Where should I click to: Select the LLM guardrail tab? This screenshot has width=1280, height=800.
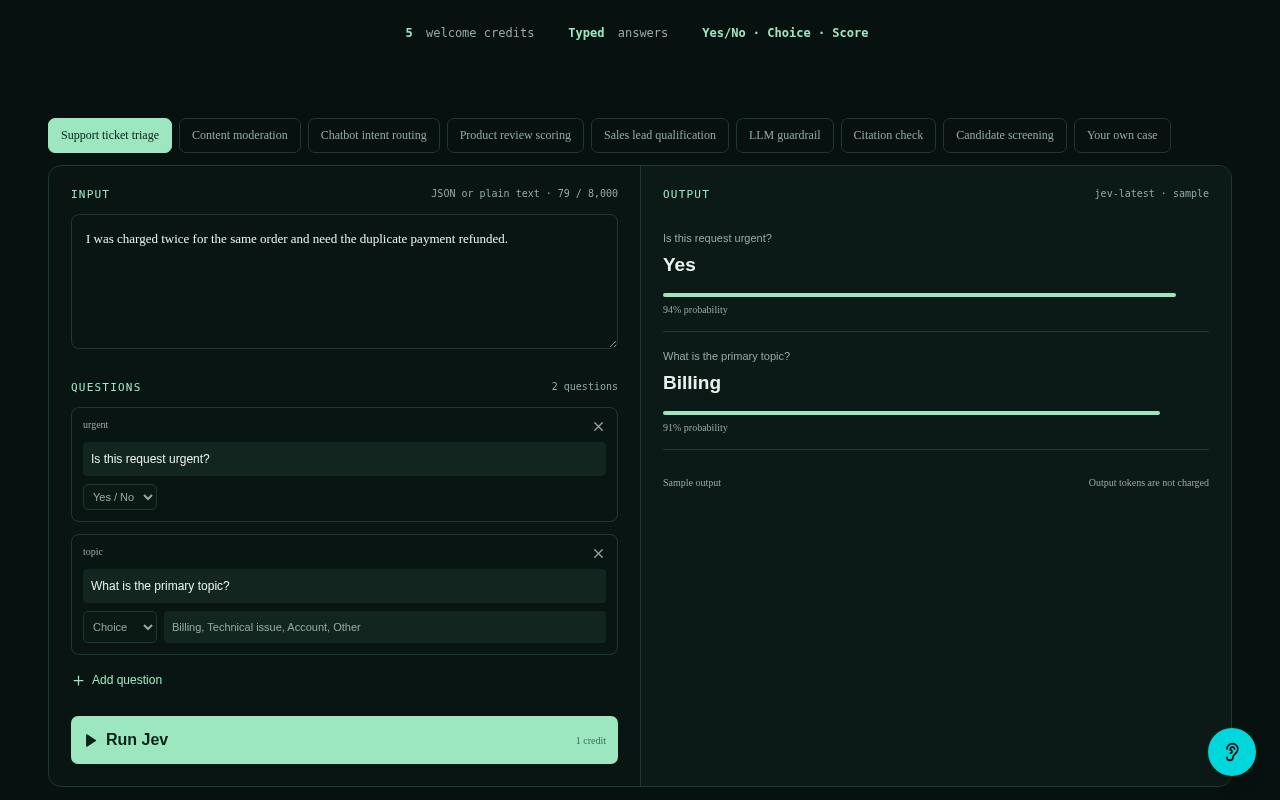(x=785, y=135)
